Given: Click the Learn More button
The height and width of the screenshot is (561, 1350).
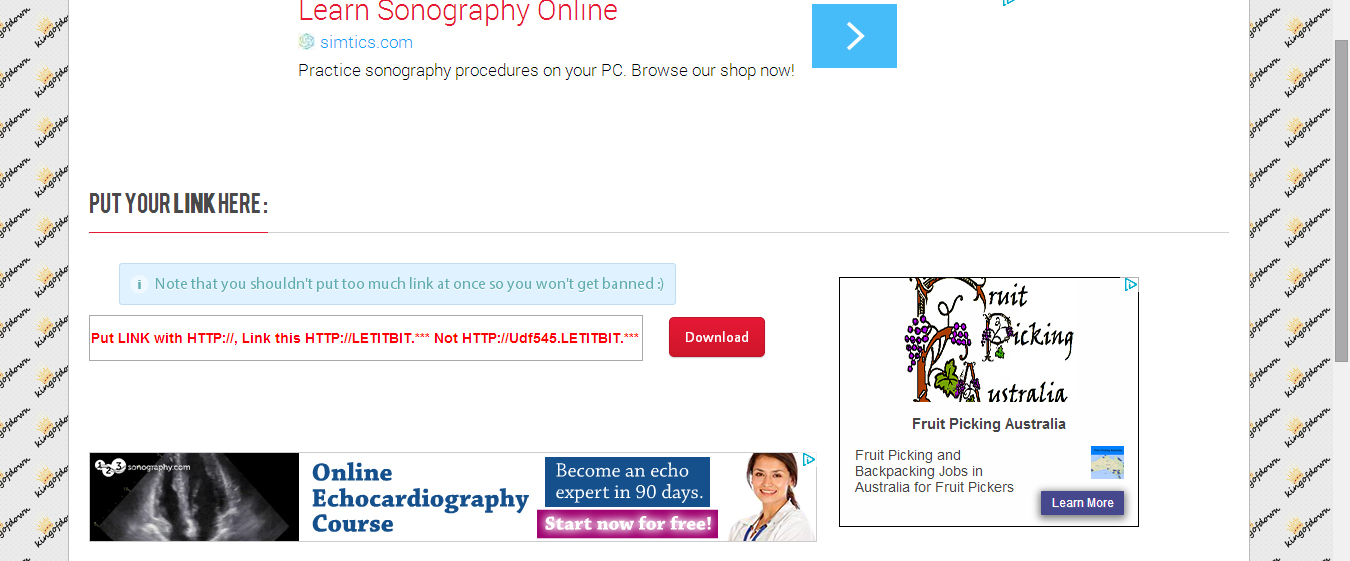Looking at the screenshot, I should pos(1082,503).
